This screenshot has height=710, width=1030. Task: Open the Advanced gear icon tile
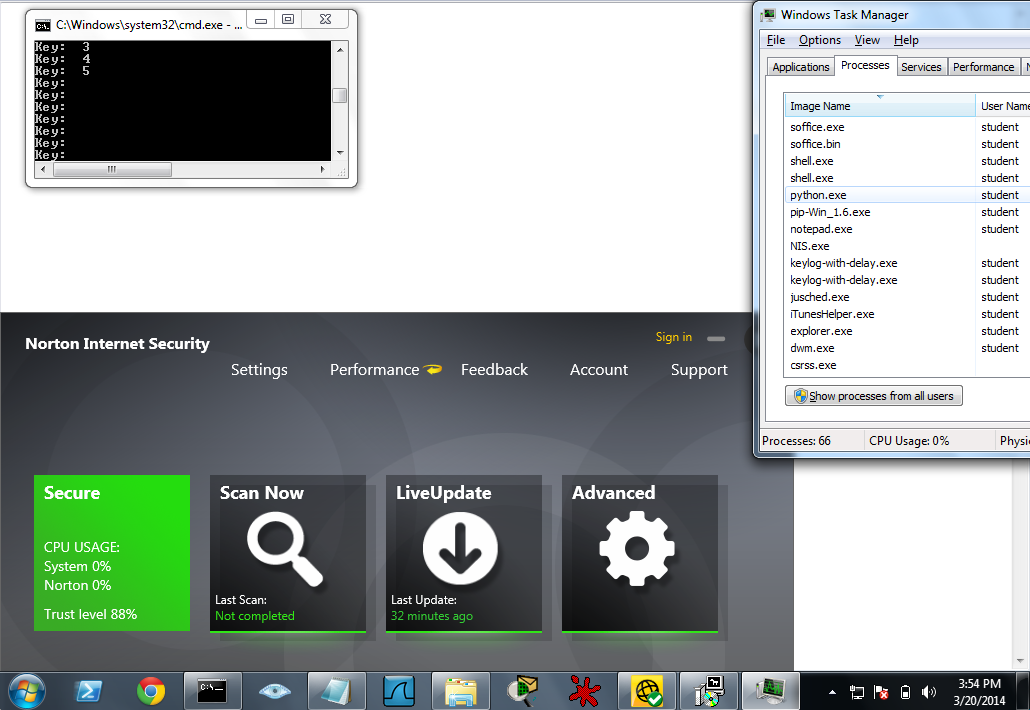pyautogui.click(x=637, y=548)
